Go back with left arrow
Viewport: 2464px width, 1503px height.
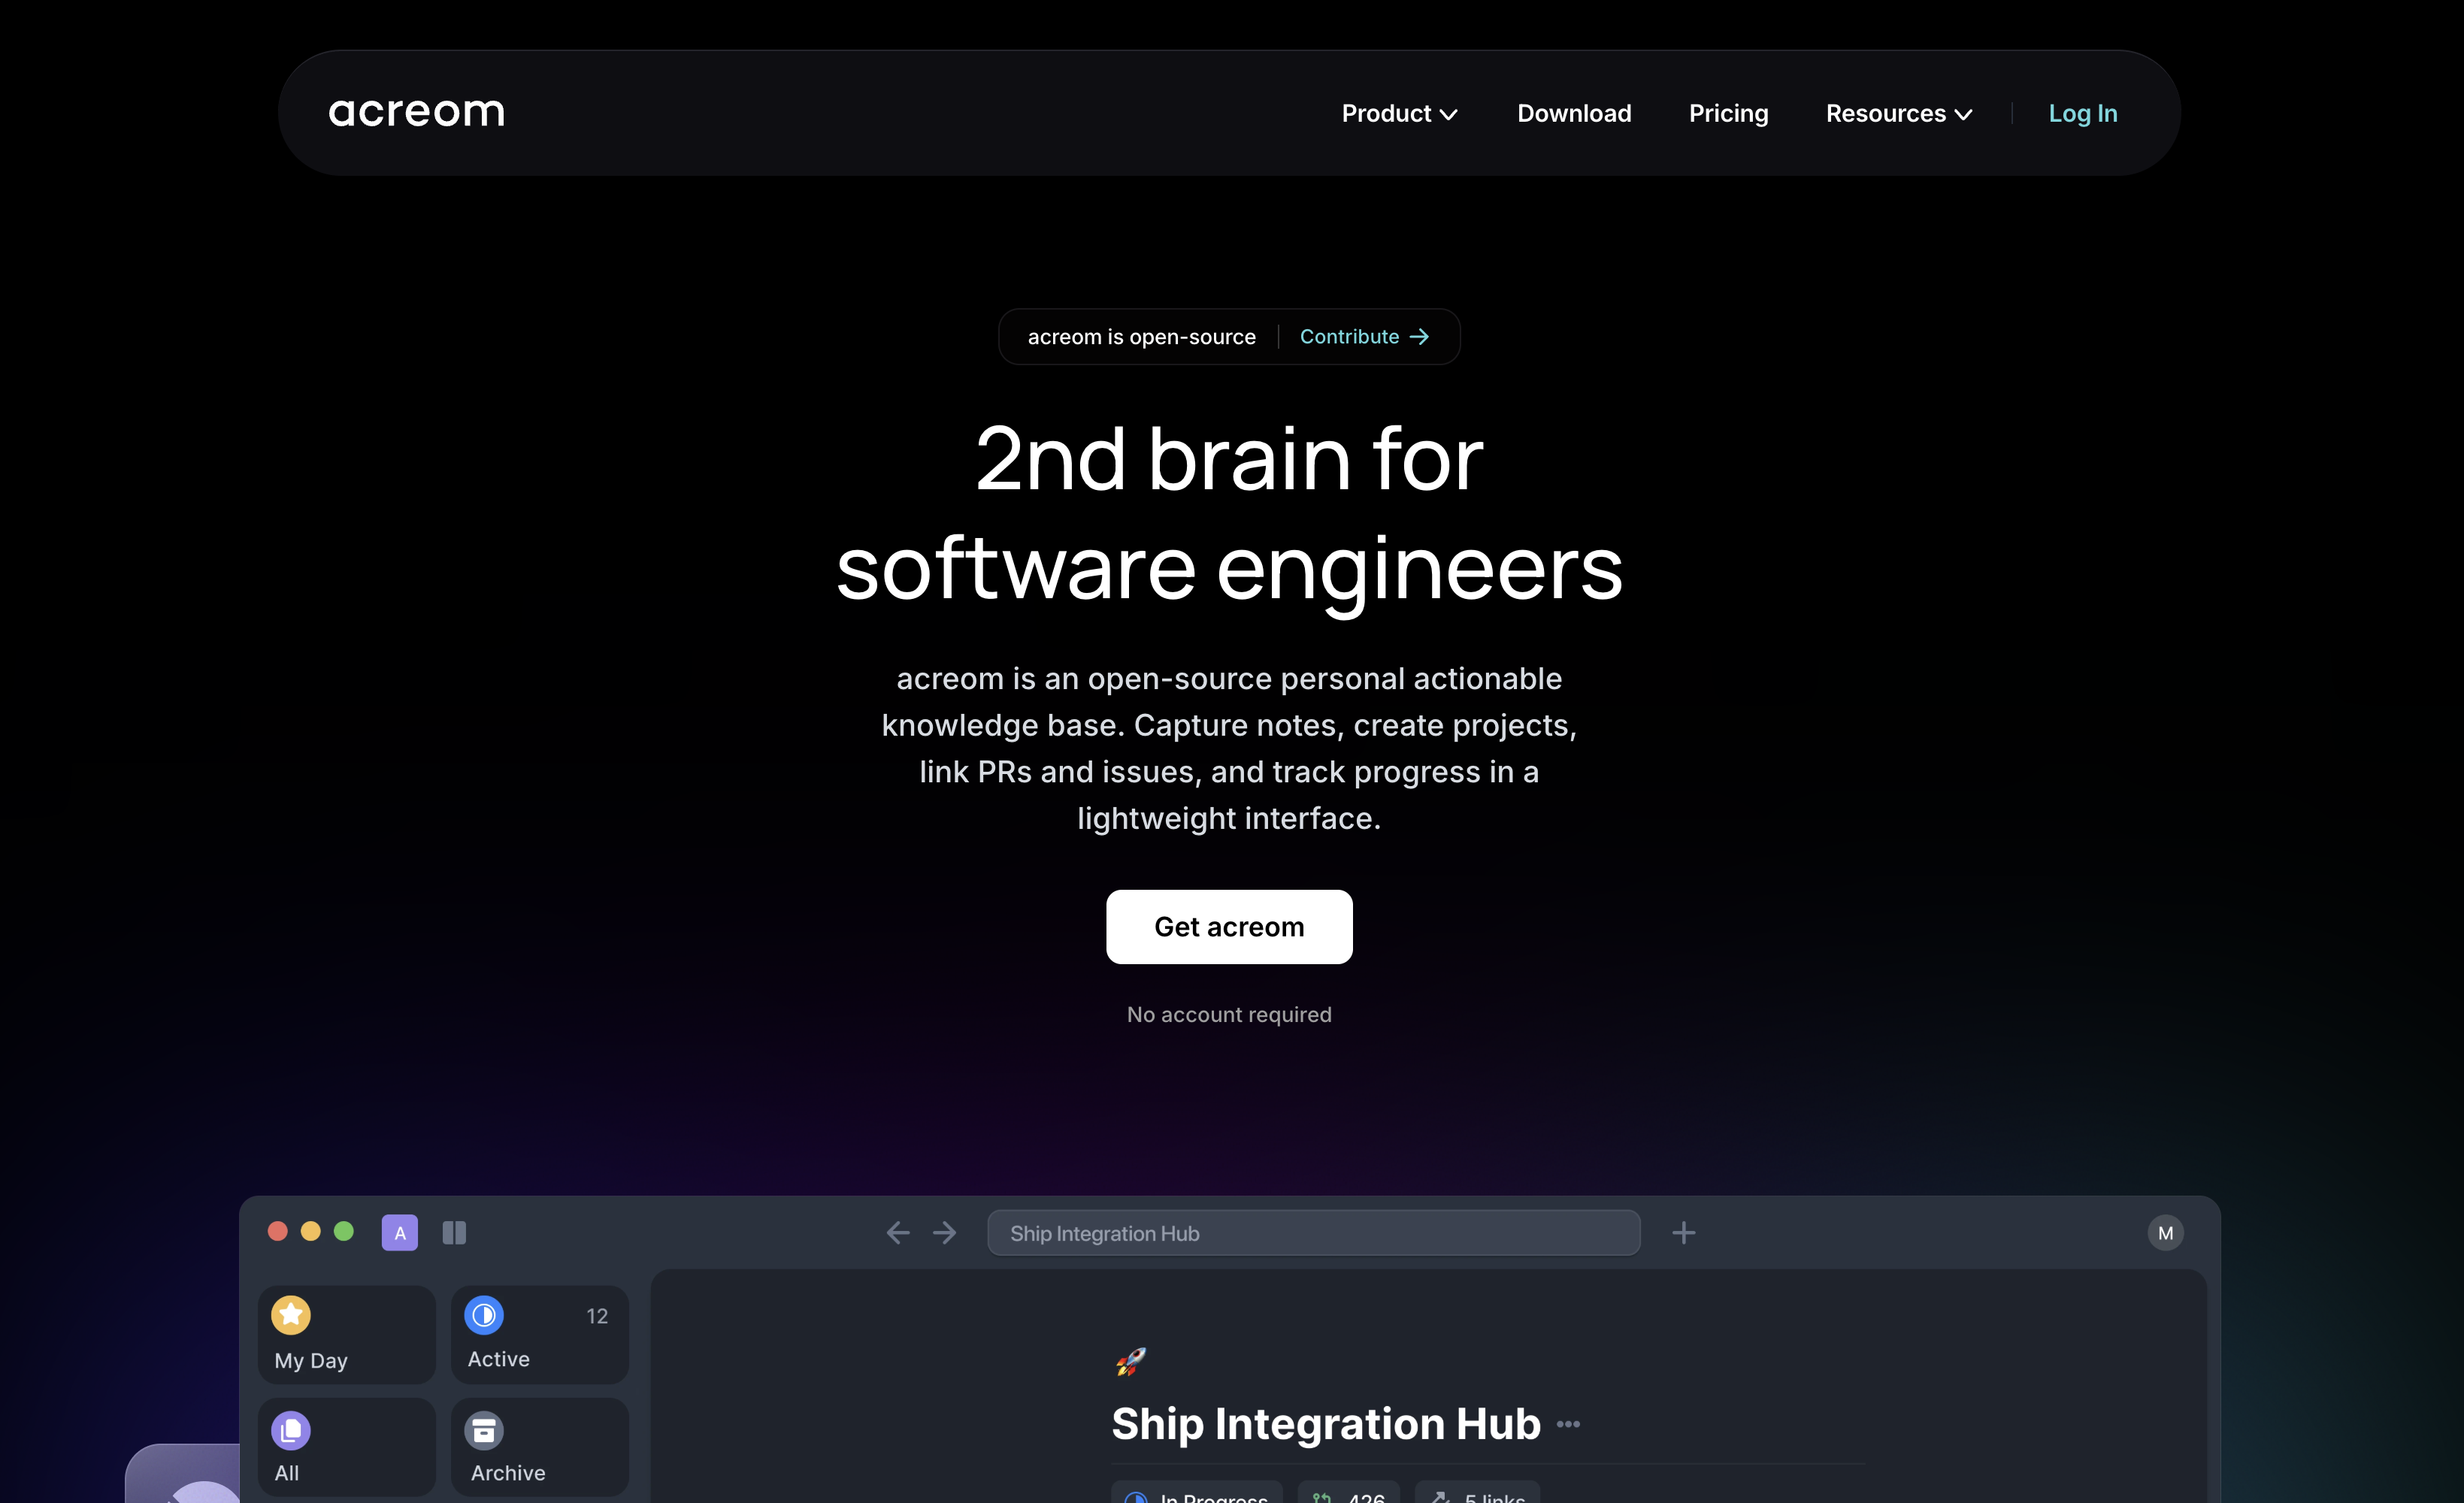tap(898, 1233)
